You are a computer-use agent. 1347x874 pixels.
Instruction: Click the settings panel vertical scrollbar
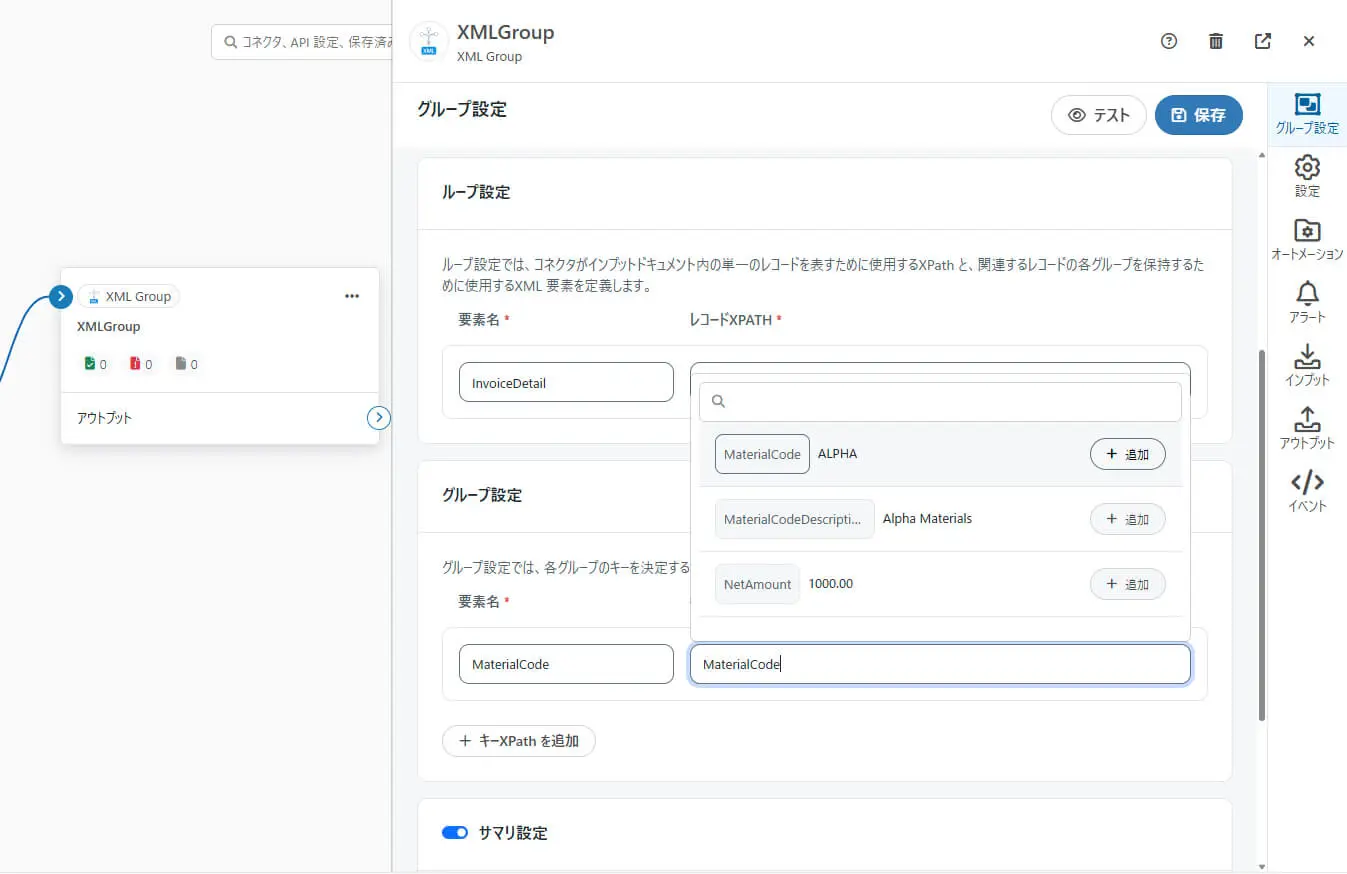tap(1261, 535)
